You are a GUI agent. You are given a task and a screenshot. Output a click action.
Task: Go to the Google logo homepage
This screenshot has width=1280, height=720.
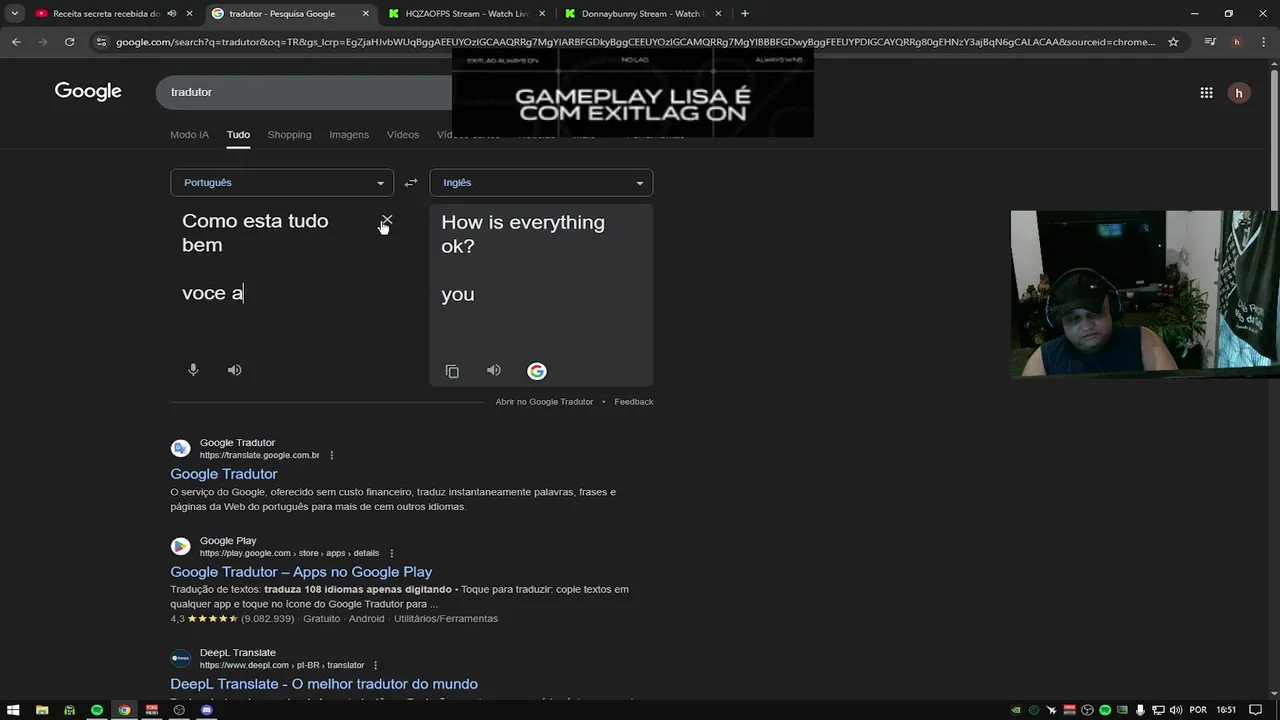point(88,91)
